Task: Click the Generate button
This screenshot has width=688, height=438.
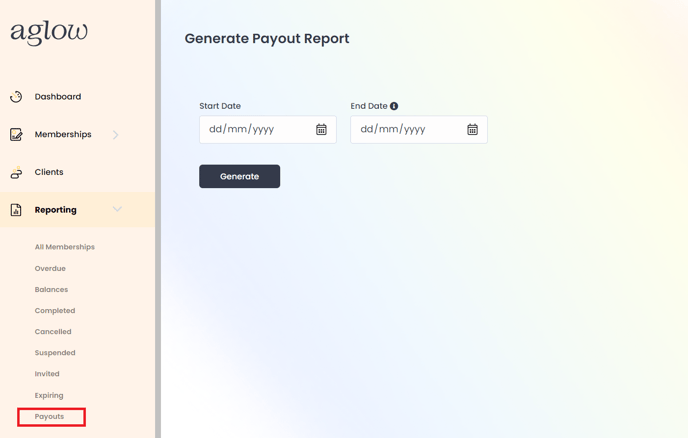Action: [x=240, y=176]
